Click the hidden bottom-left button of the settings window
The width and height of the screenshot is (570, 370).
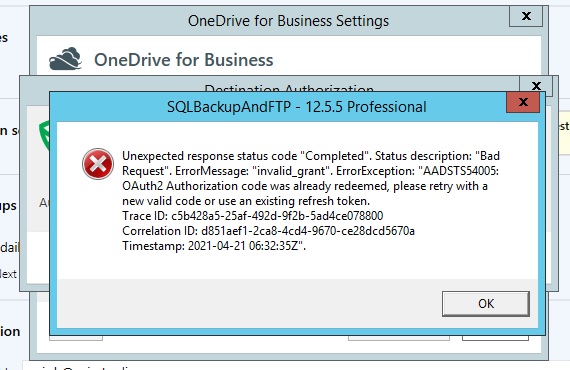(x=76, y=338)
